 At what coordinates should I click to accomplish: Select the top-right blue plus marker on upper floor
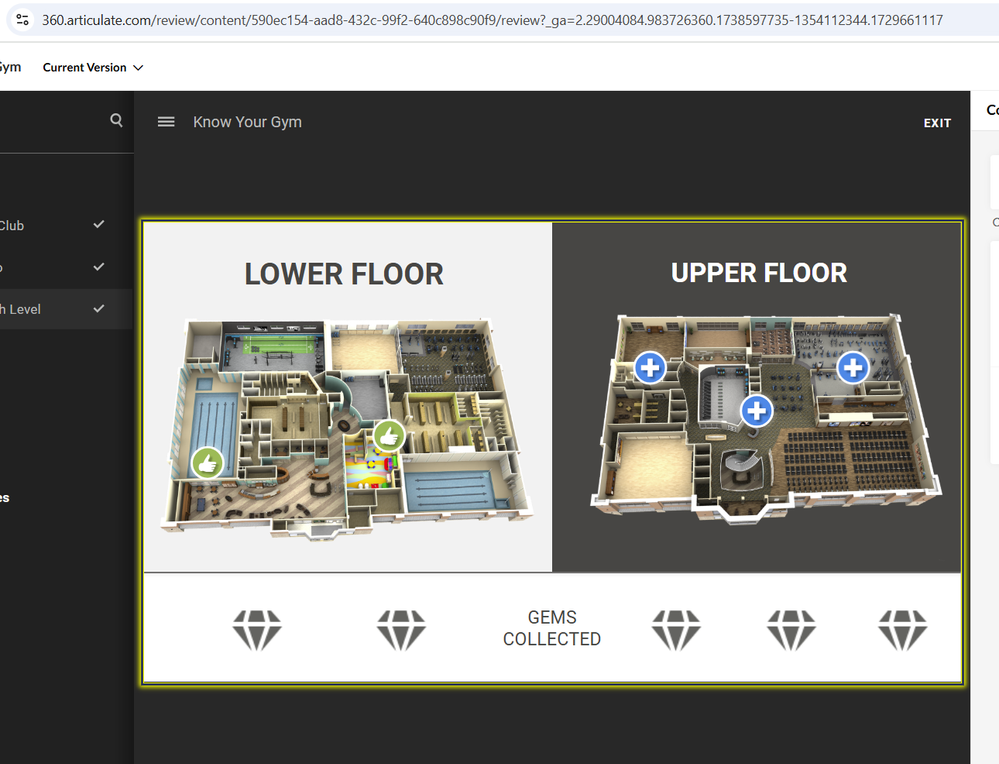click(x=852, y=367)
